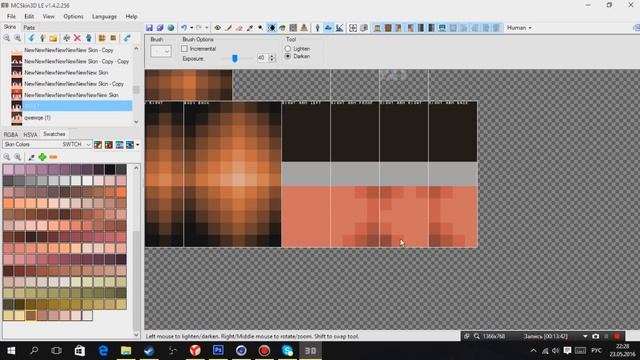
Task: Zoom out on the swatch palette
Action: [x=7, y=157]
